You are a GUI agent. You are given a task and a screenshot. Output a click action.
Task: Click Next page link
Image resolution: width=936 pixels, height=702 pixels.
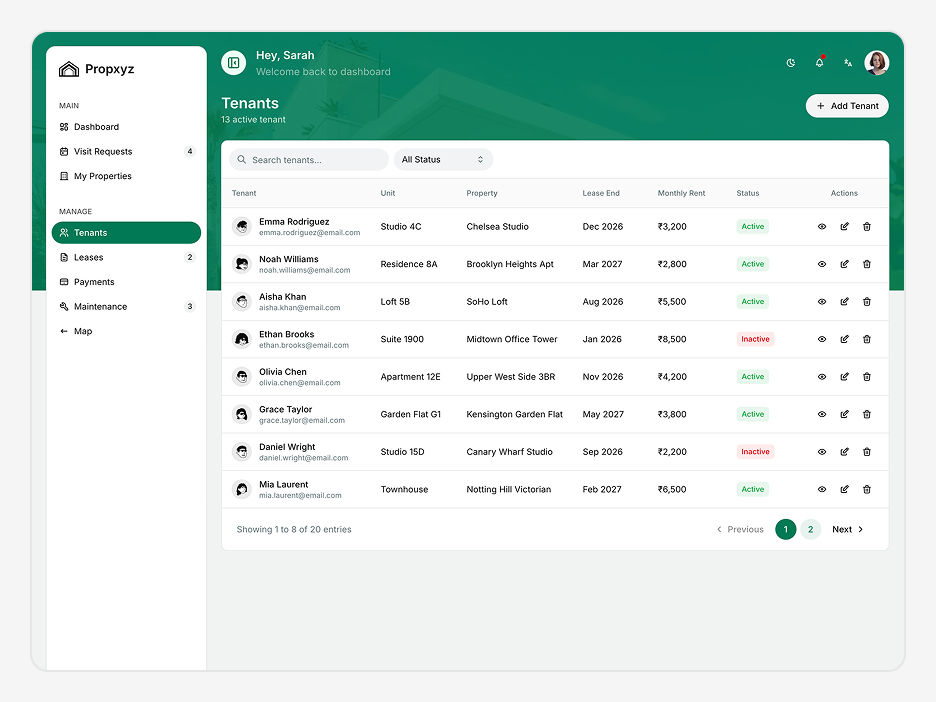pos(848,529)
